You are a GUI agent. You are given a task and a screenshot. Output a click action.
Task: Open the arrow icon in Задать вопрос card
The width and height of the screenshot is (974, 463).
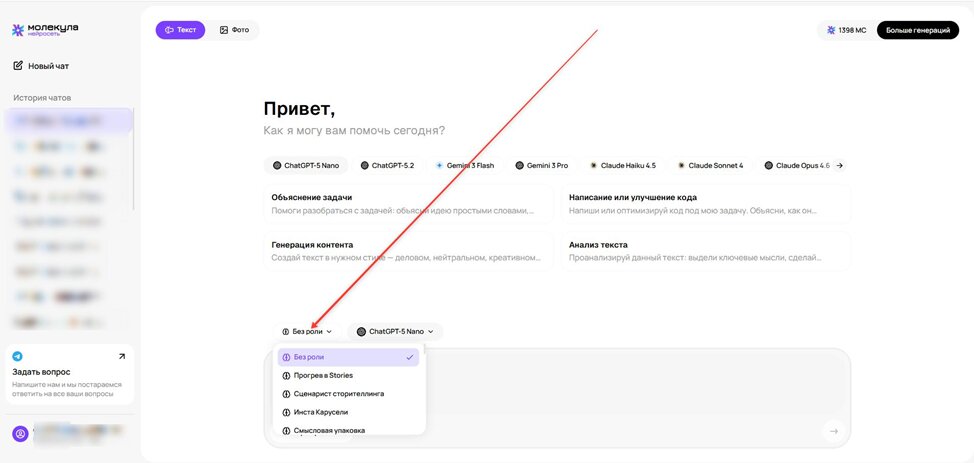tap(122, 356)
